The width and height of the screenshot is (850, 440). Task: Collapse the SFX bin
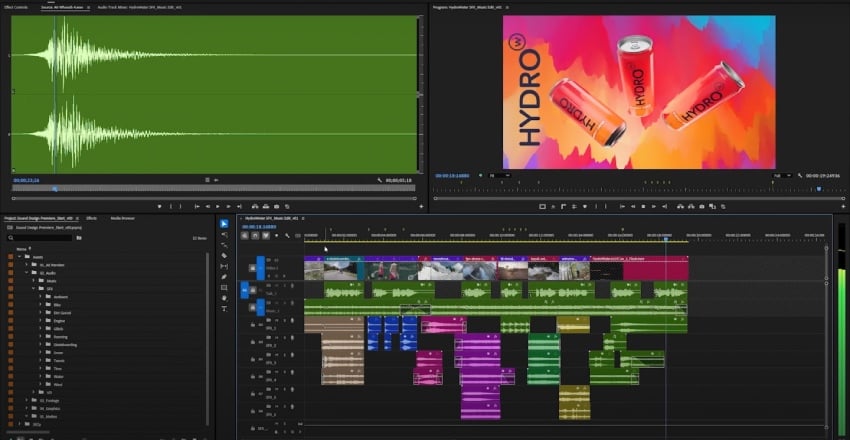(x=34, y=289)
